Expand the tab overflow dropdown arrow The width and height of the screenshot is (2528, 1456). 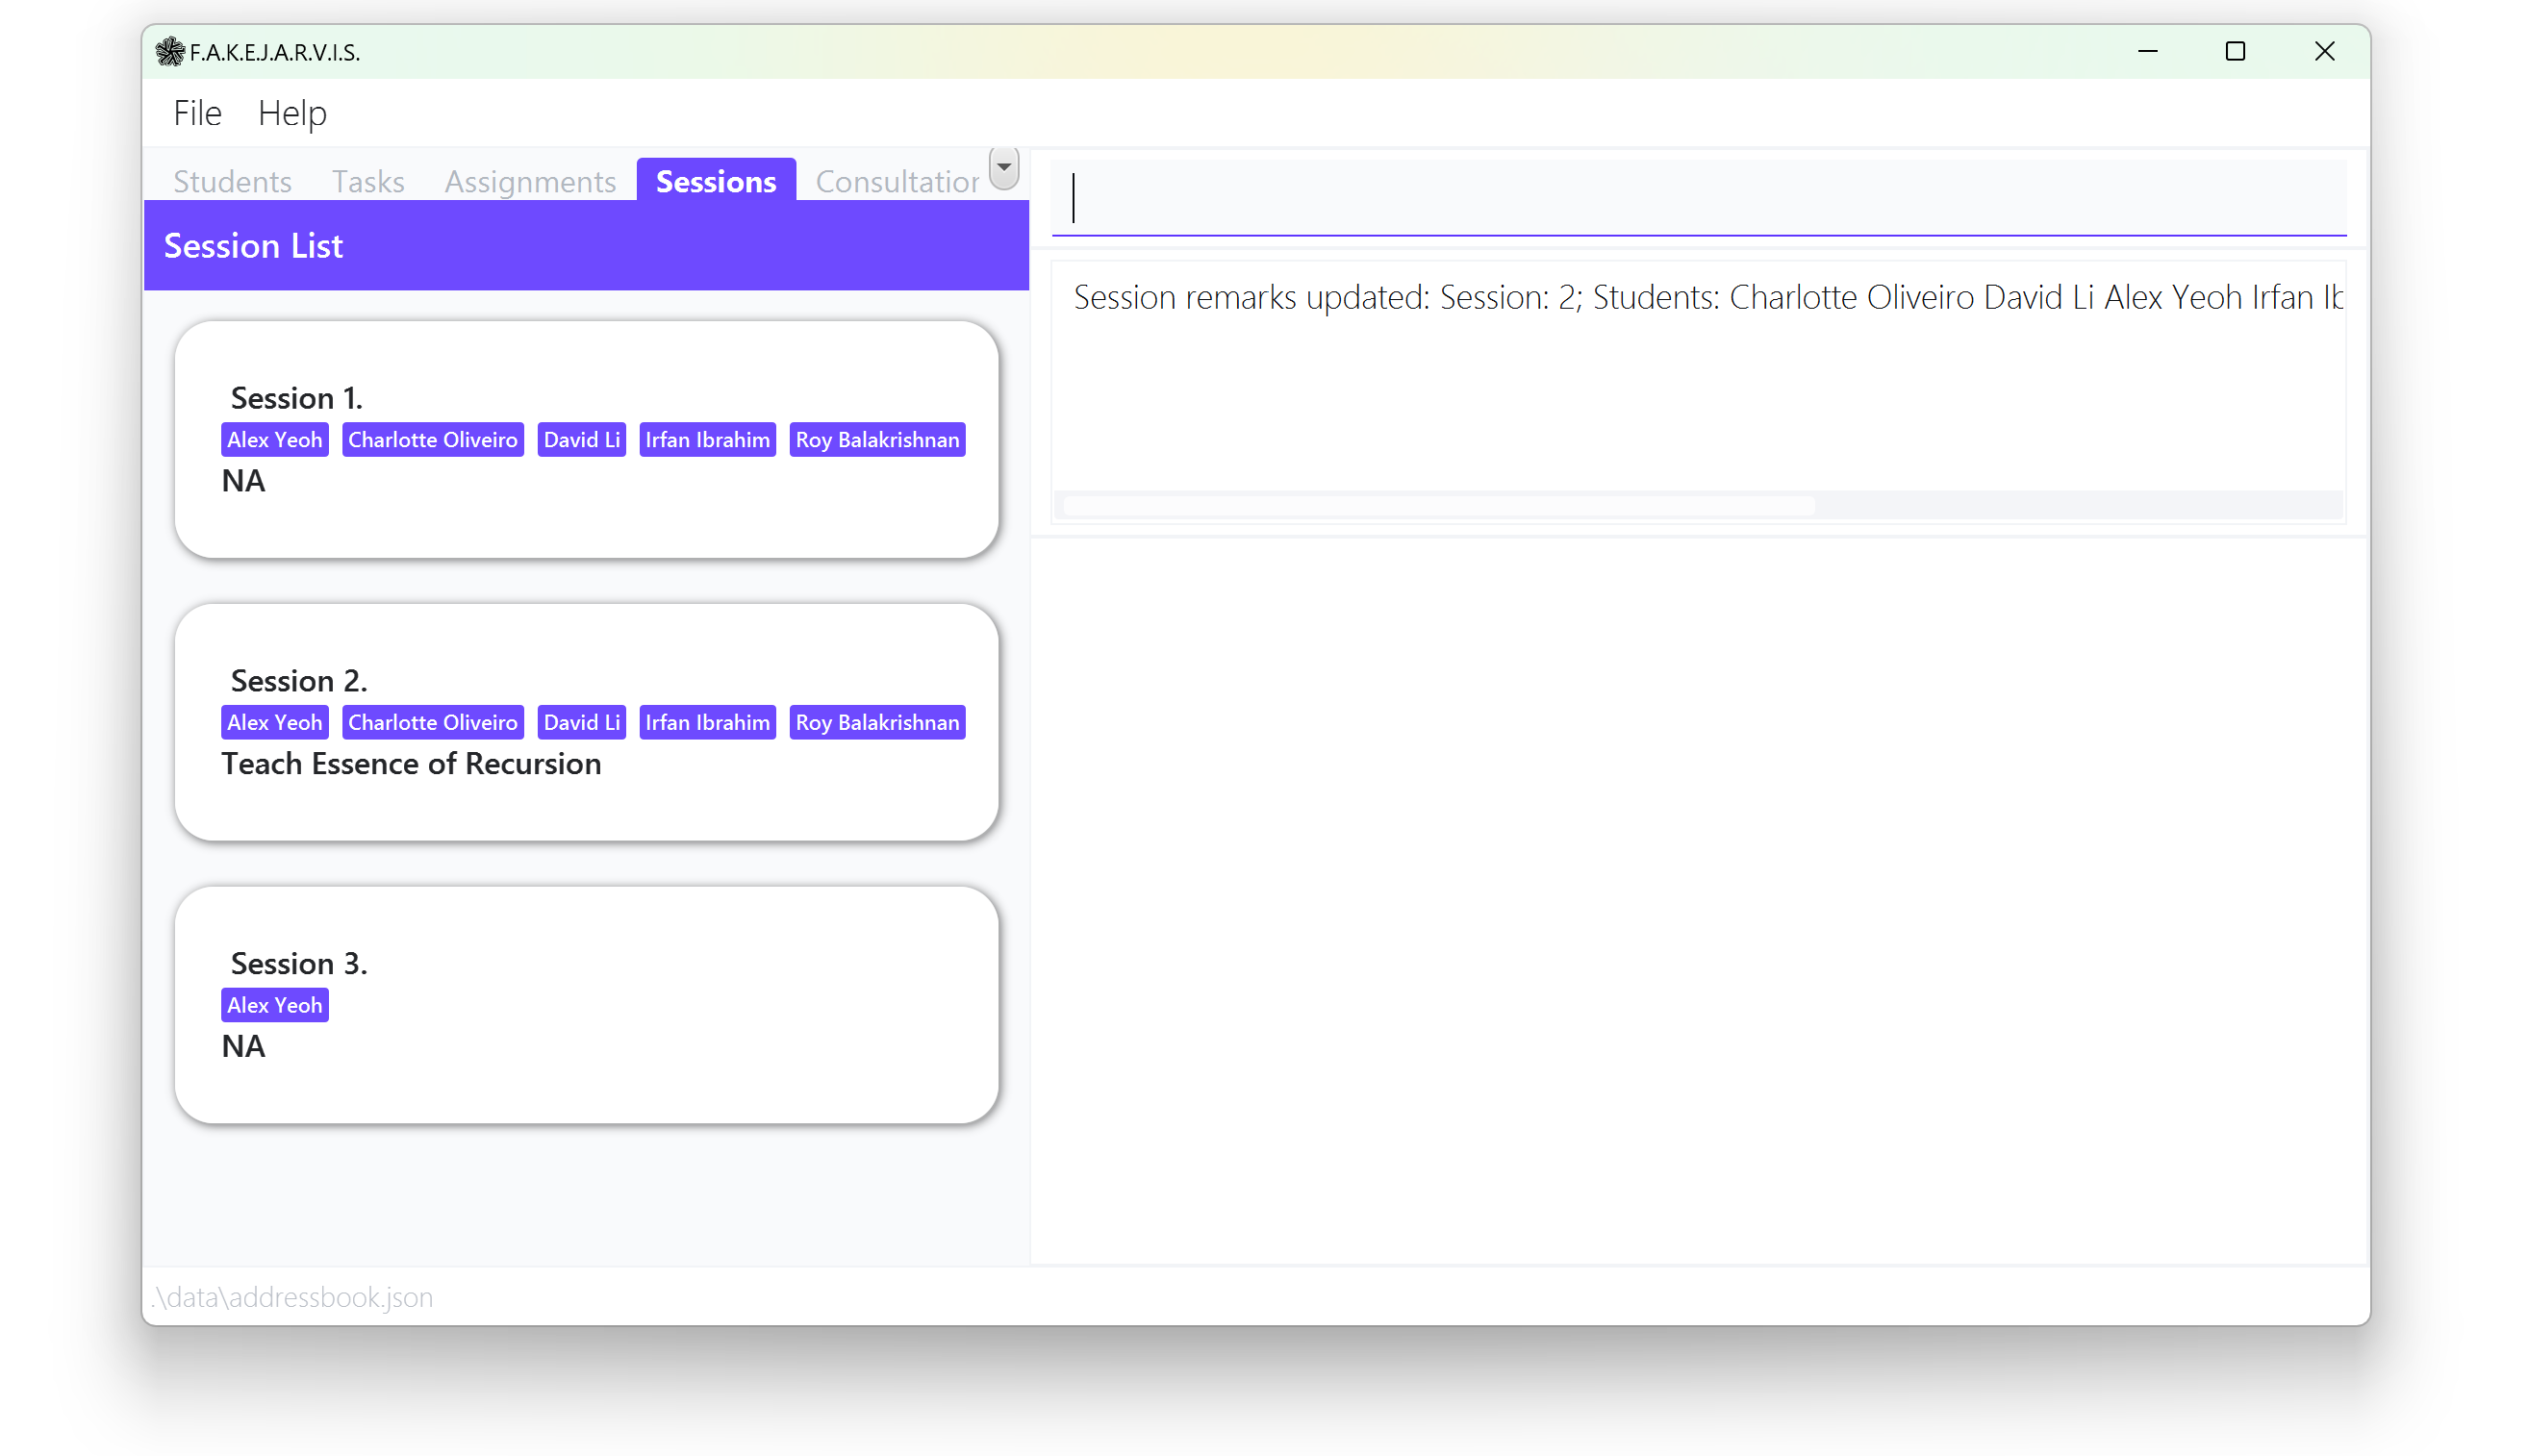coord(1004,167)
